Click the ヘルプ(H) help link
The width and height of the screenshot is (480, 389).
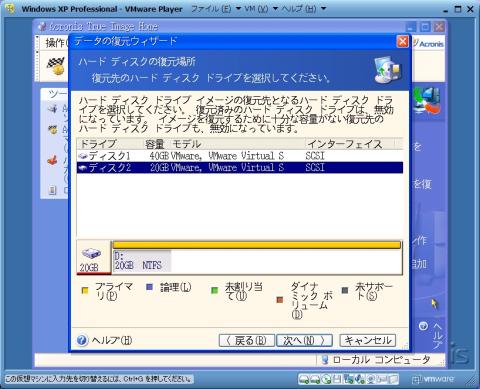click(112, 340)
